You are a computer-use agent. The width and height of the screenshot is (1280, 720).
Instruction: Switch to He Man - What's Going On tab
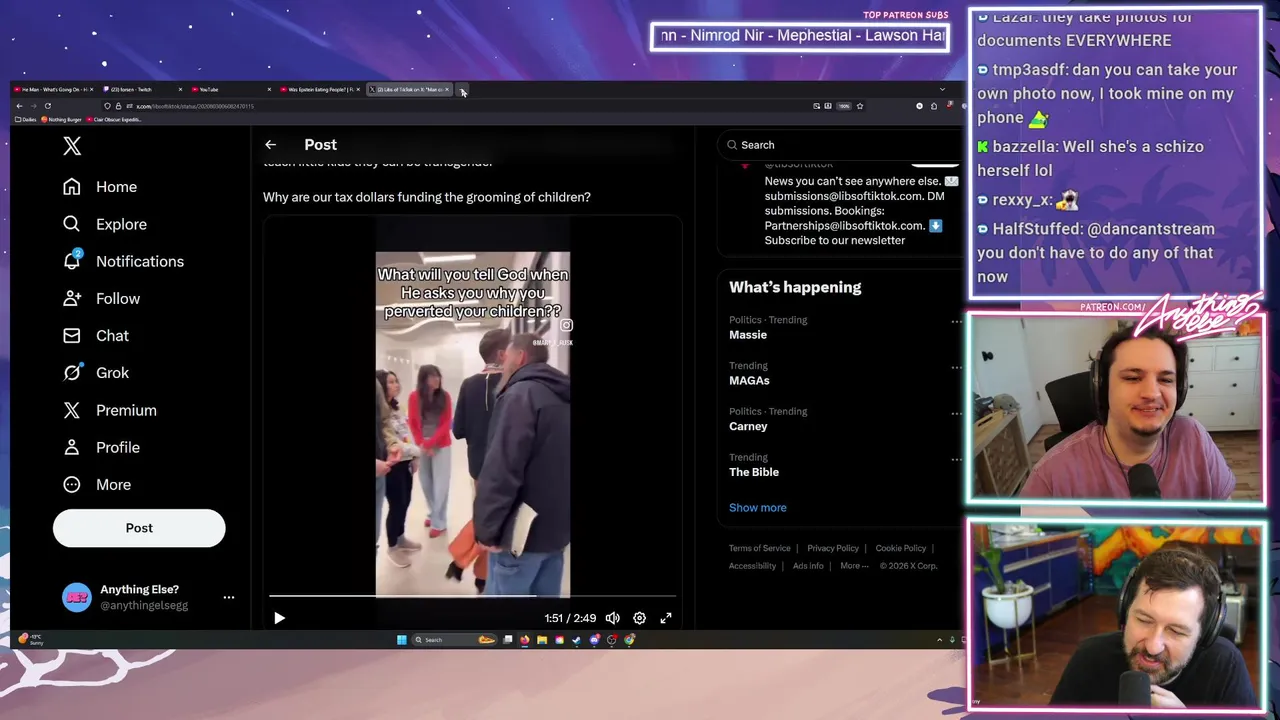pos(54,90)
